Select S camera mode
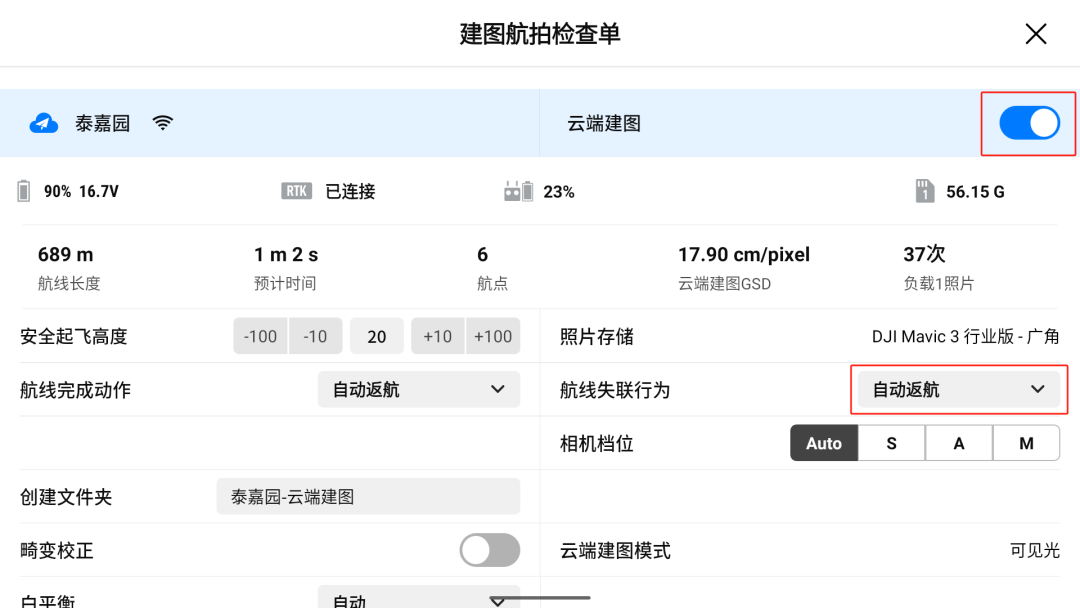1080x608 pixels. click(x=891, y=443)
